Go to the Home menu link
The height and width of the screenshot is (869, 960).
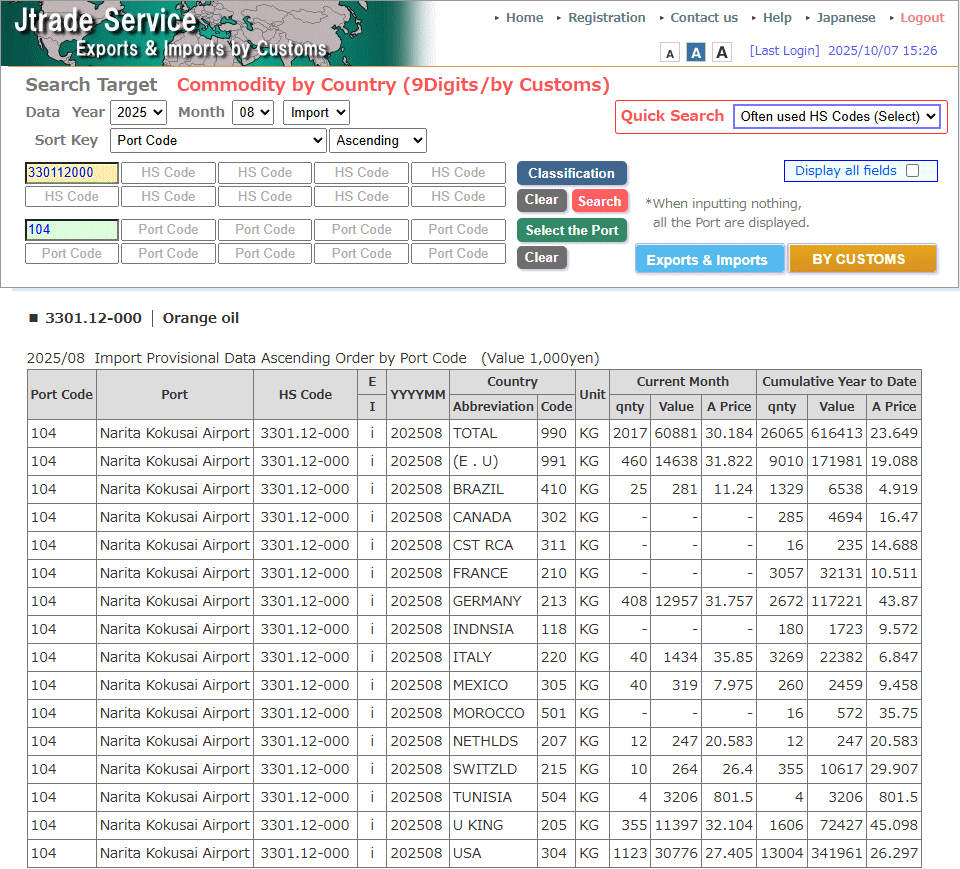click(x=524, y=18)
